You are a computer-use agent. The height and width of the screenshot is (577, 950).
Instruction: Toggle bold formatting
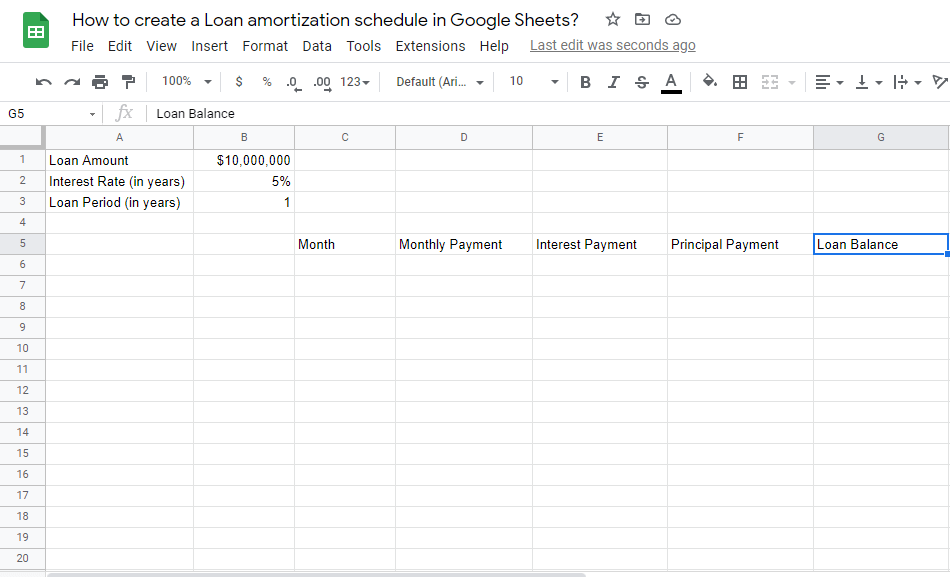[585, 82]
